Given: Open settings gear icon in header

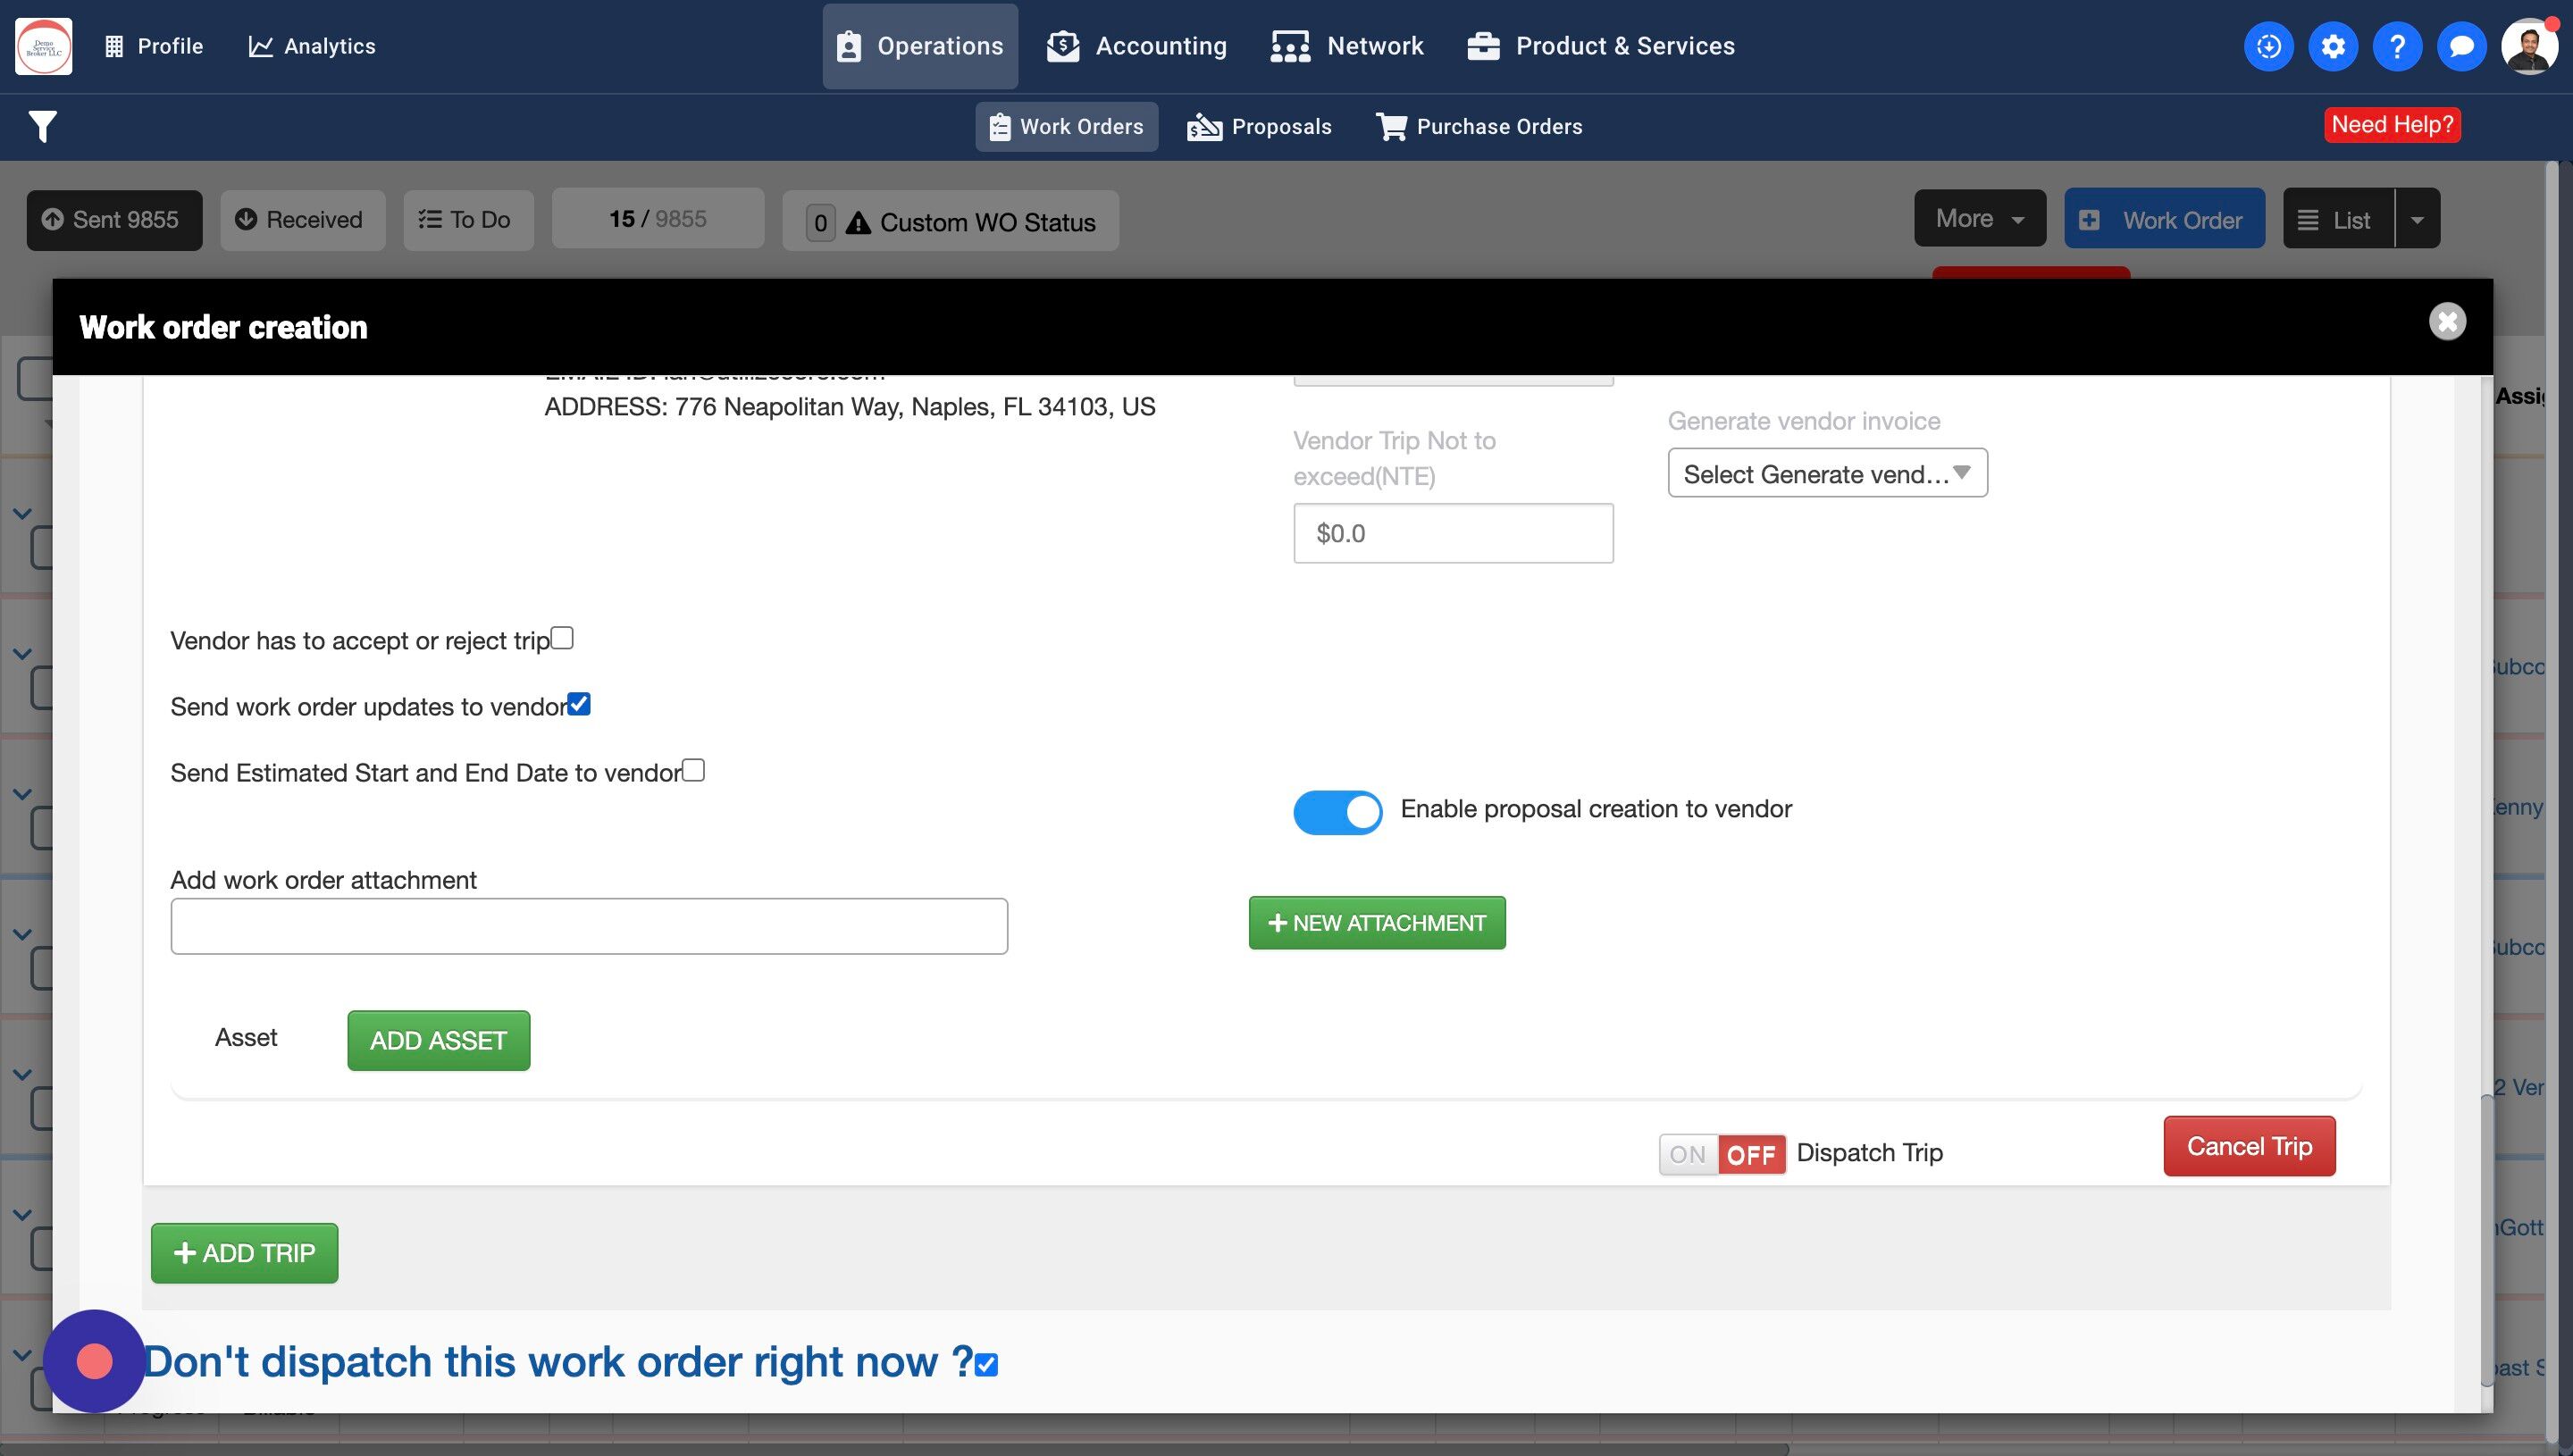Looking at the screenshot, I should (x=2332, y=46).
